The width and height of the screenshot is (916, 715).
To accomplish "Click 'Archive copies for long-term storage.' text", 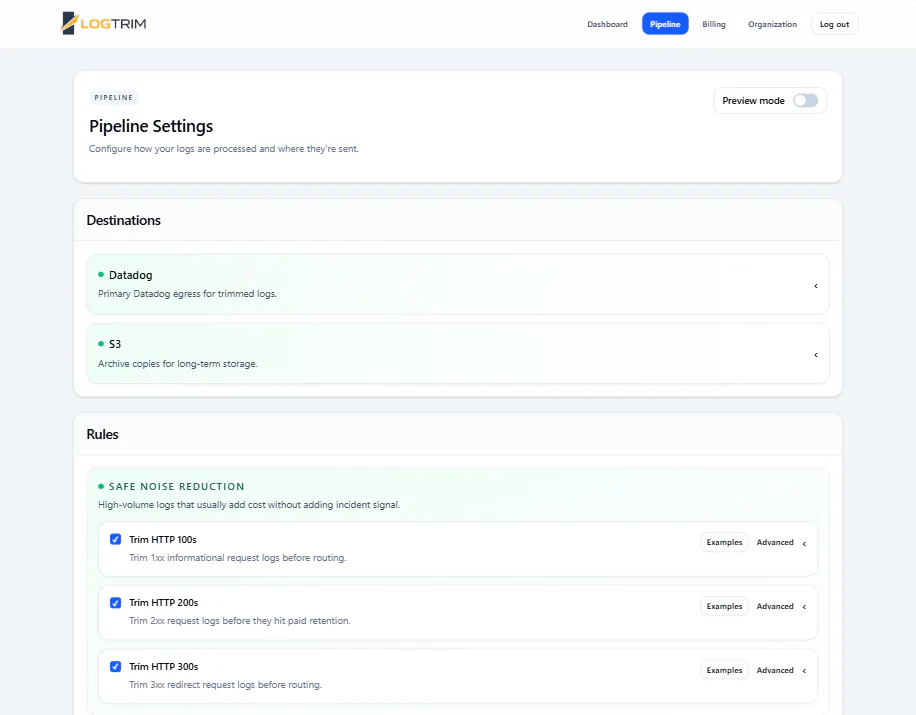I will (x=178, y=363).
